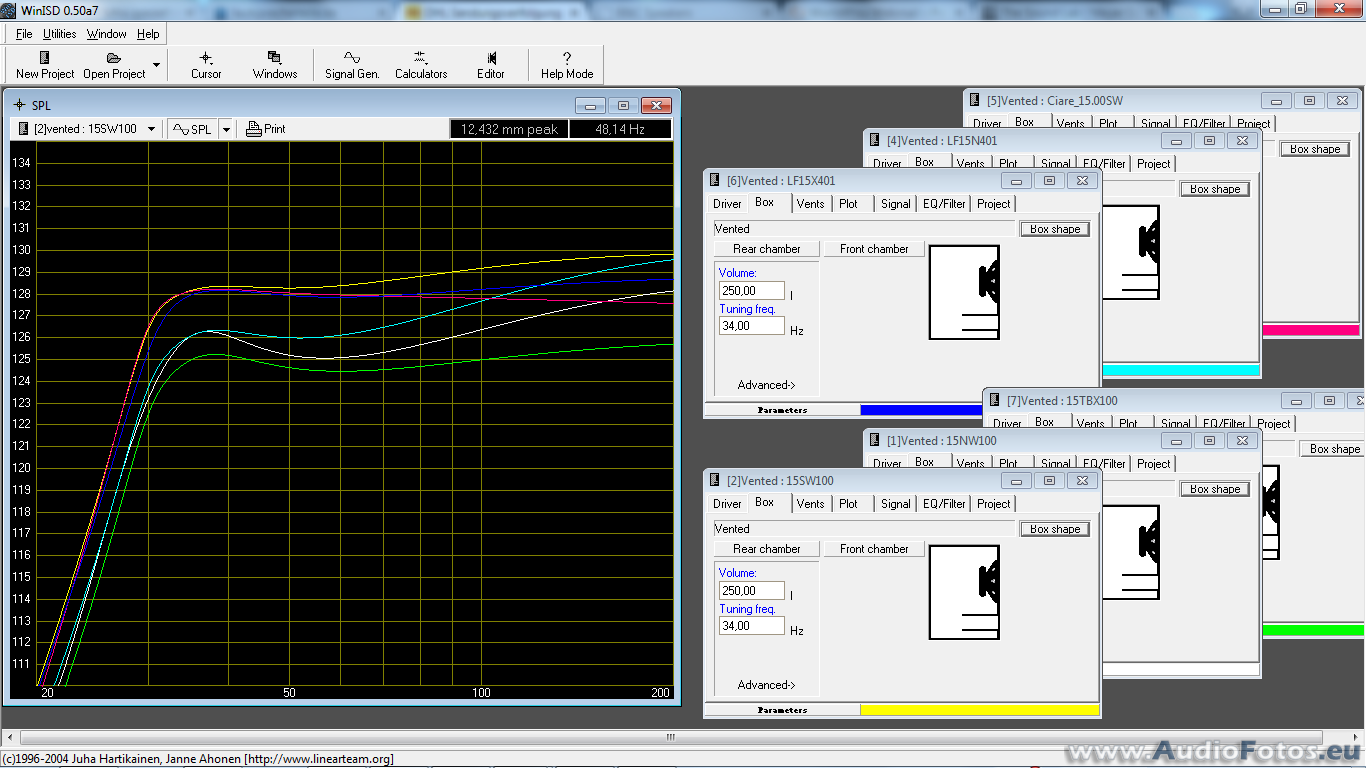This screenshot has height=768, width=1366.
Task: Click the SPL graph type button
Action: (x=192, y=129)
